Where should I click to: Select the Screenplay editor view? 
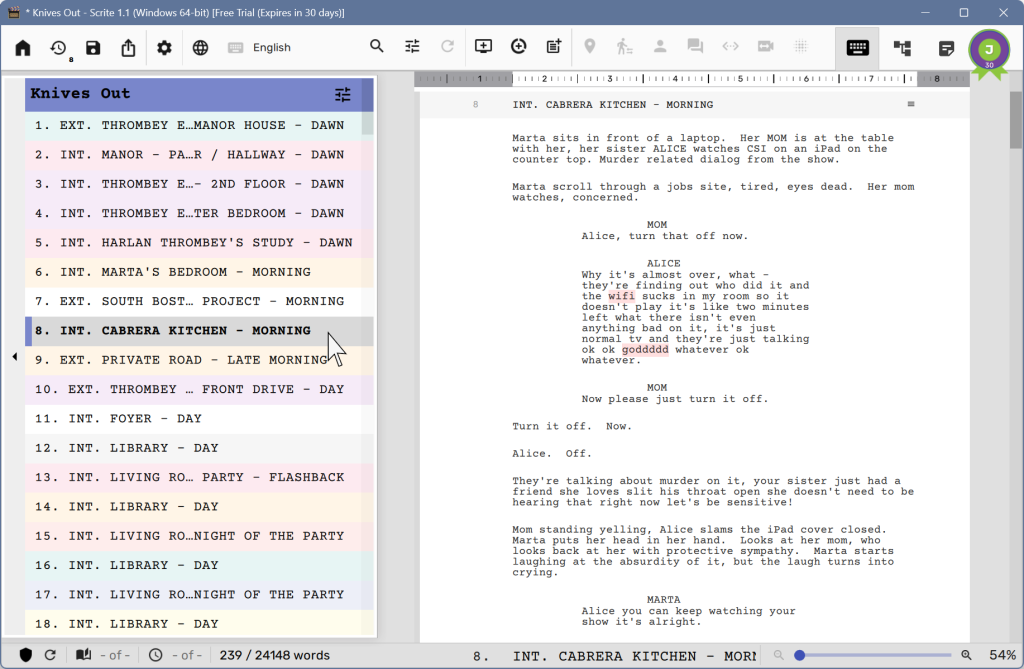click(x=857, y=46)
